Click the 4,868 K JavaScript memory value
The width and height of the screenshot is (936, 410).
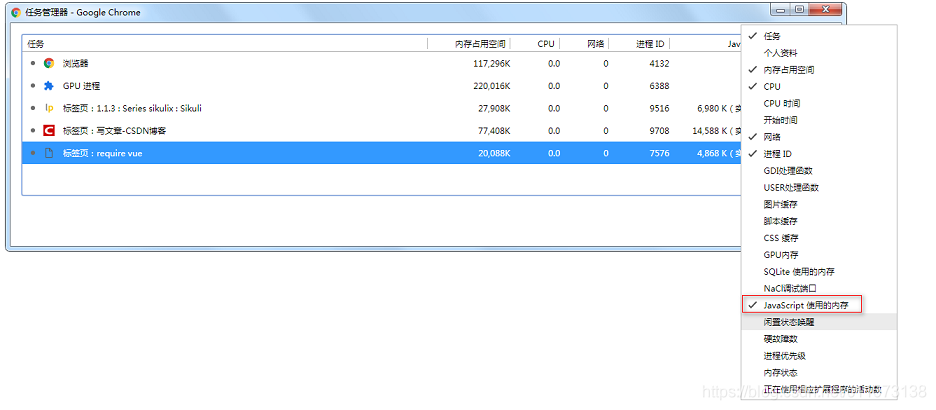[719, 153]
